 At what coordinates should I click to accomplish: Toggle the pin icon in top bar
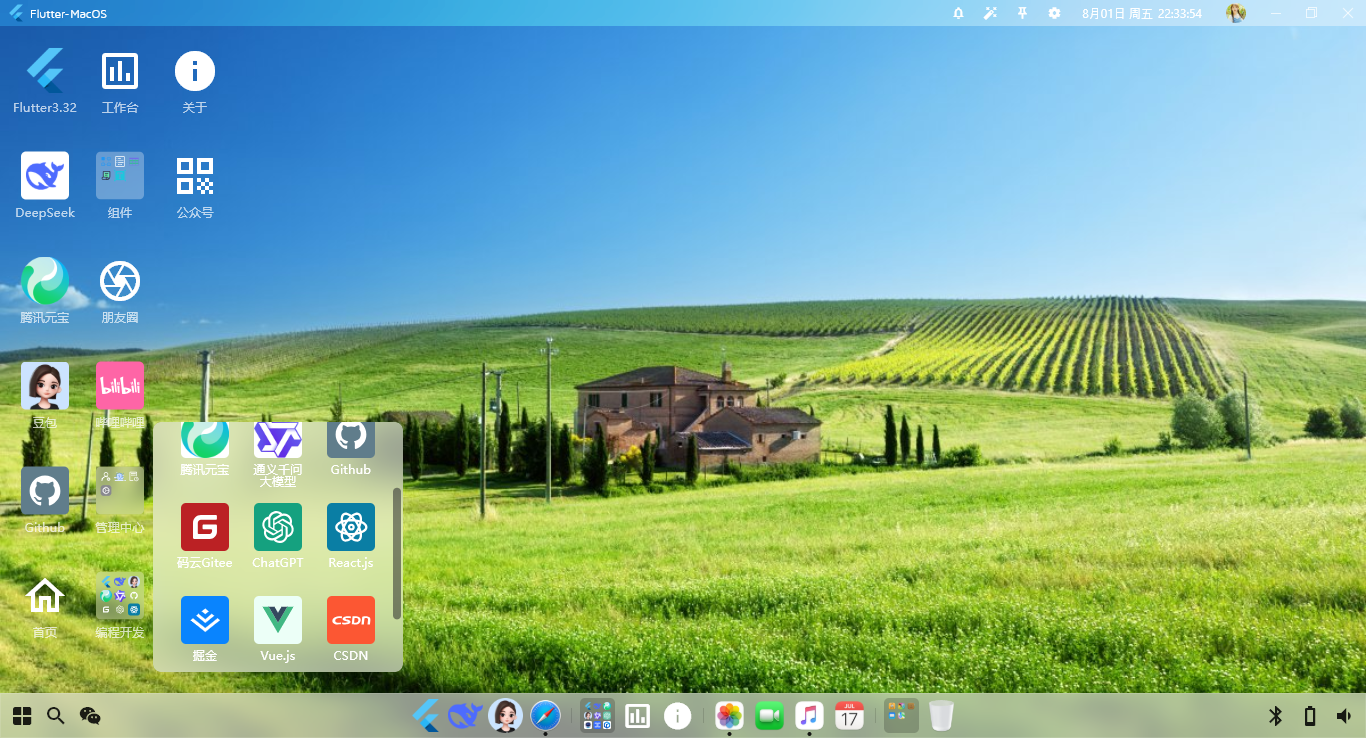click(x=1022, y=13)
